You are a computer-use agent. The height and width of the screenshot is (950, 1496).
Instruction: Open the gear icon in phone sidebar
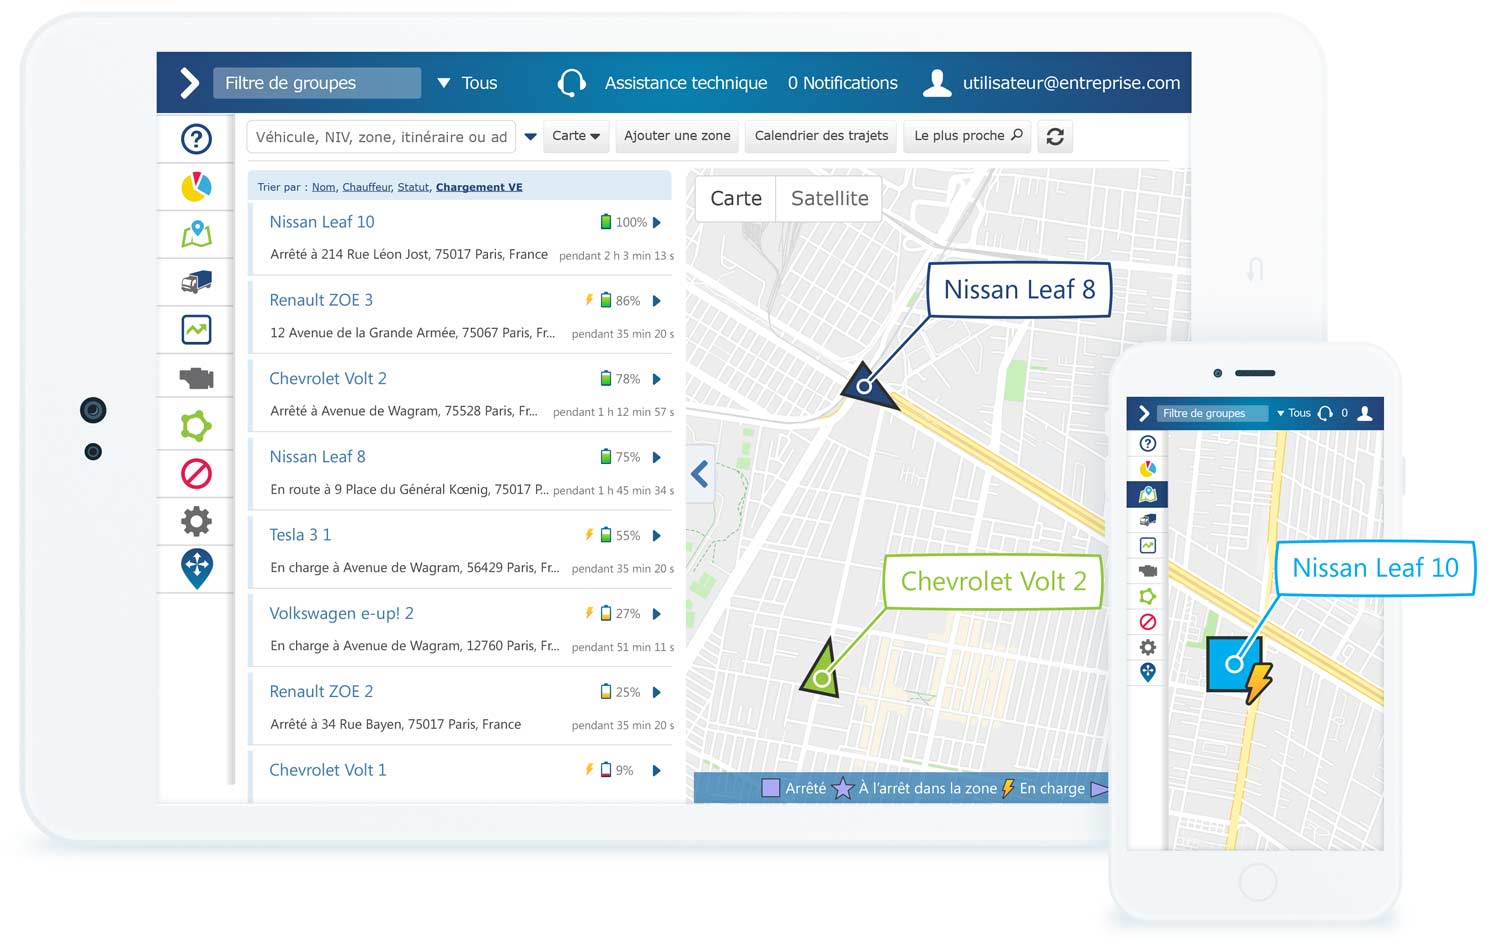pos(1148,647)
